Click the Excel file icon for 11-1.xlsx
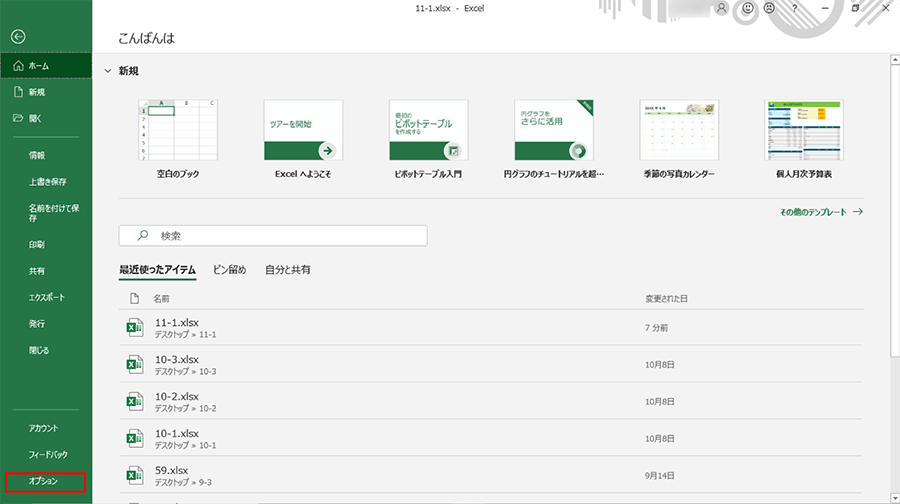This screenshot has width=900, height=504. 135,327
